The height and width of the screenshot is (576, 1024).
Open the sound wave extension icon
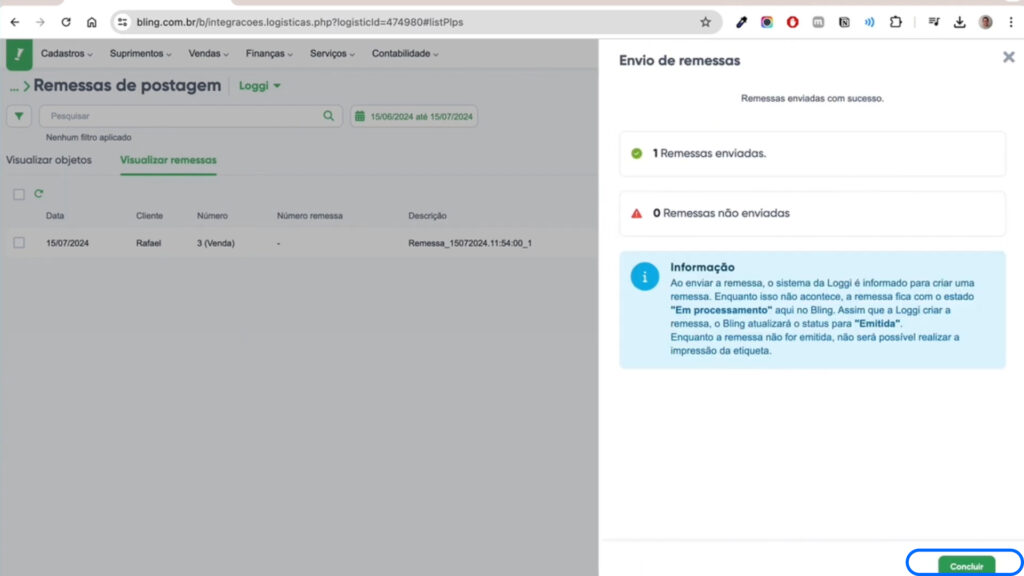coord(869,22)
